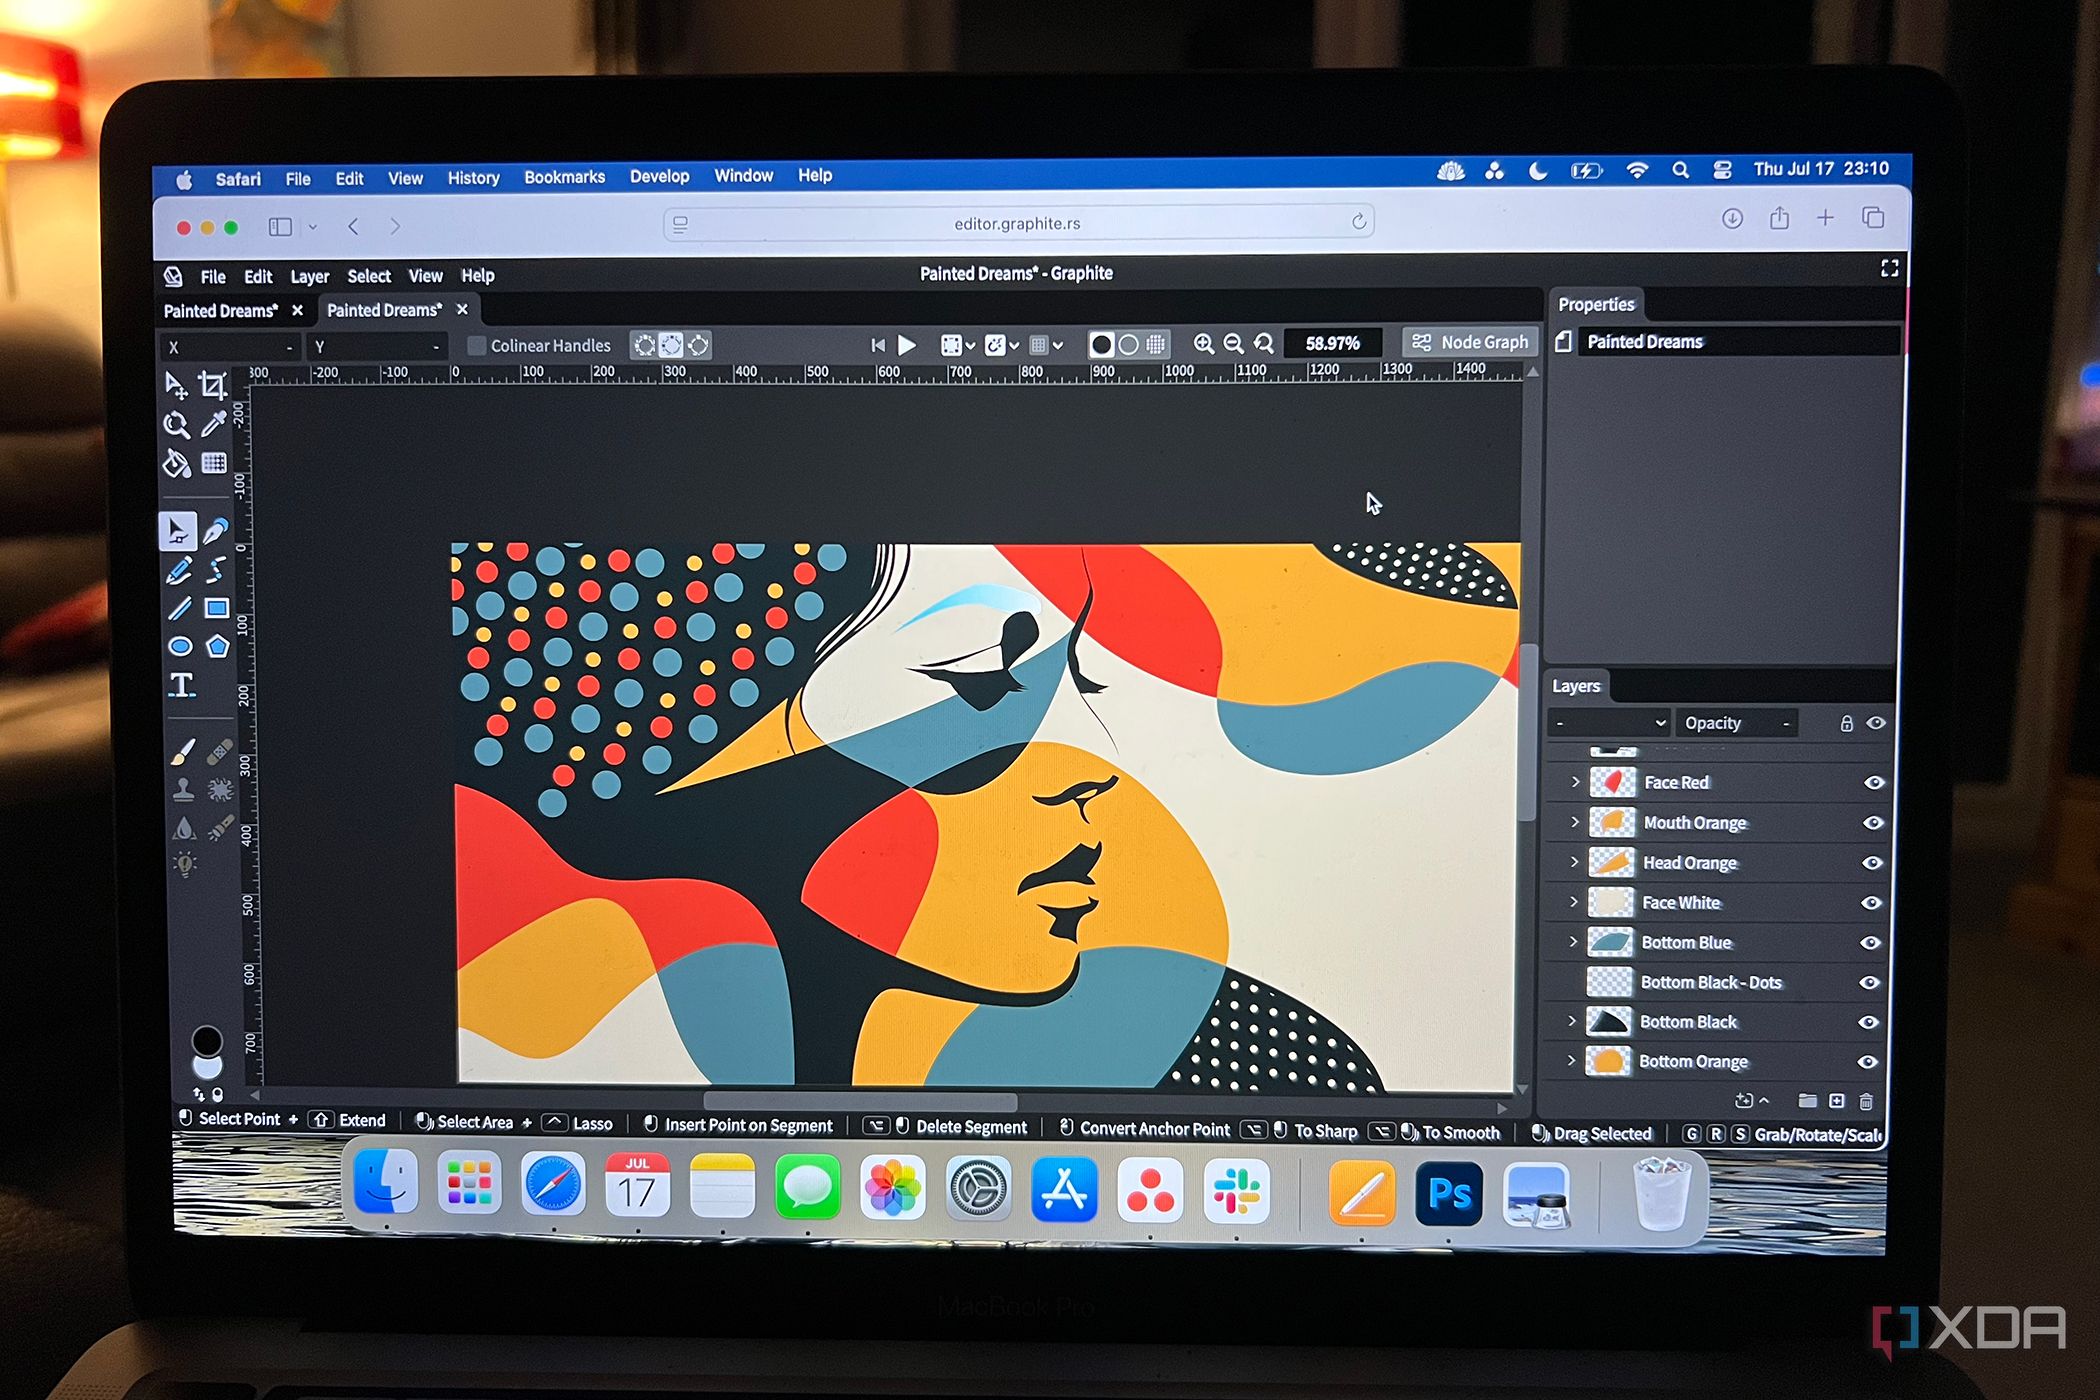Expand the Face Red layer group
Image resolution: width=2100 pixels, height=1400 pixels.
click(x=1575, y=782)
